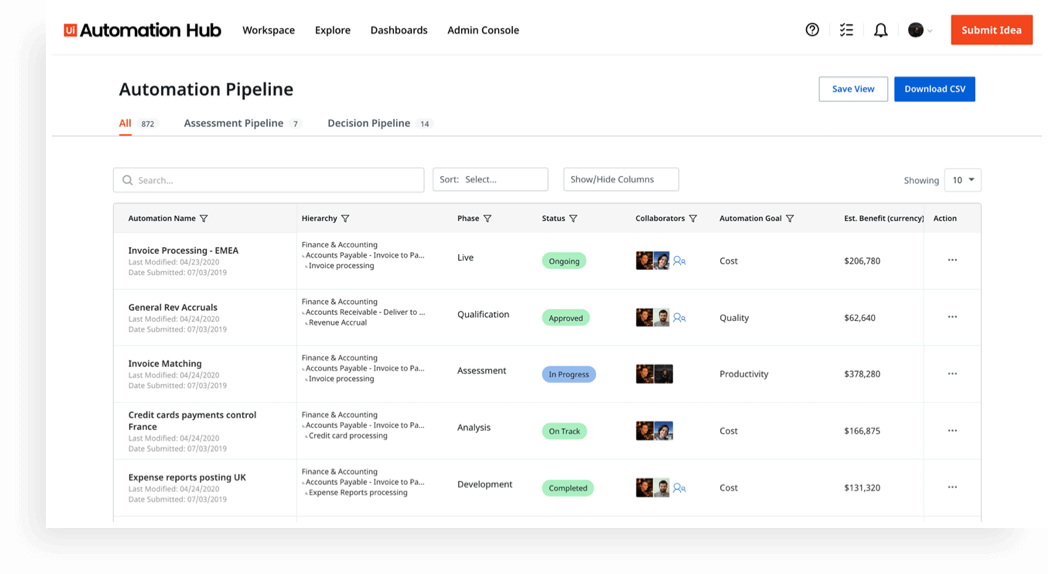The image size is (1048, 574).
Task: Click the Live phase cell
Action: (x=465, y=257)
